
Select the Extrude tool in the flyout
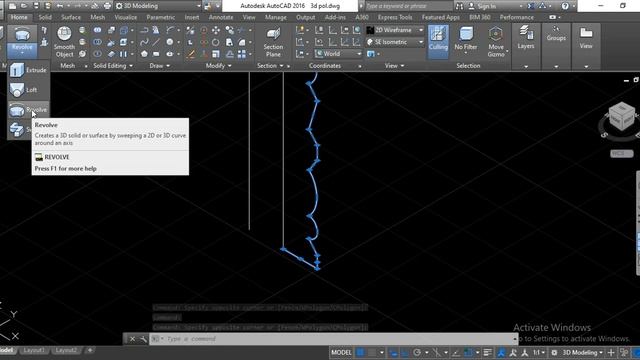tap(28, 70)
